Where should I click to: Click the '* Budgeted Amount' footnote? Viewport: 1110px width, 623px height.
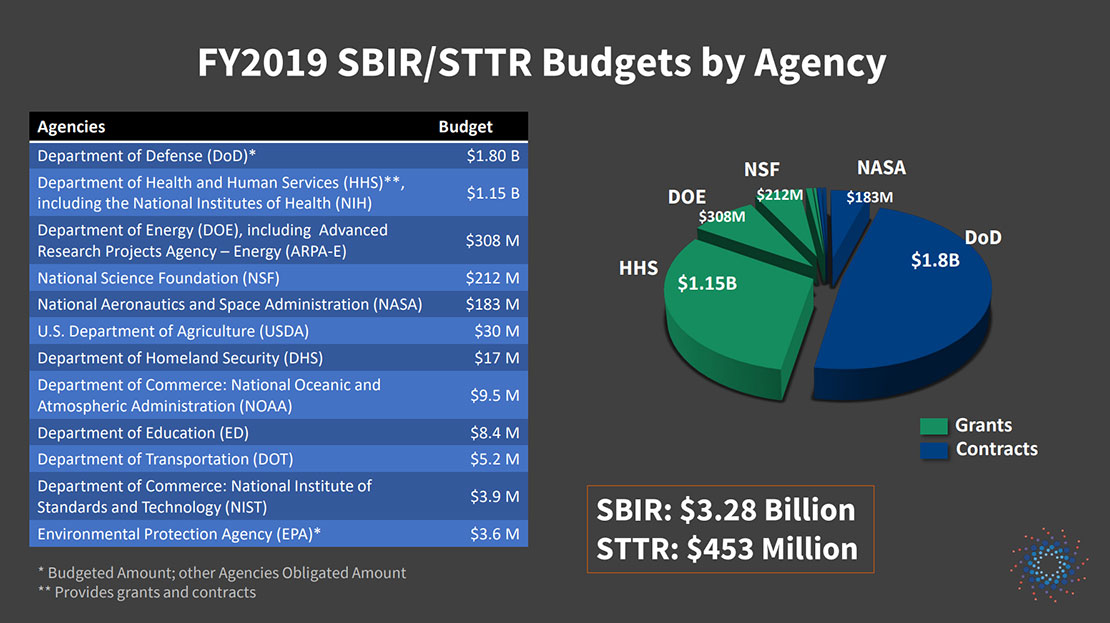(x=222, y=573)
